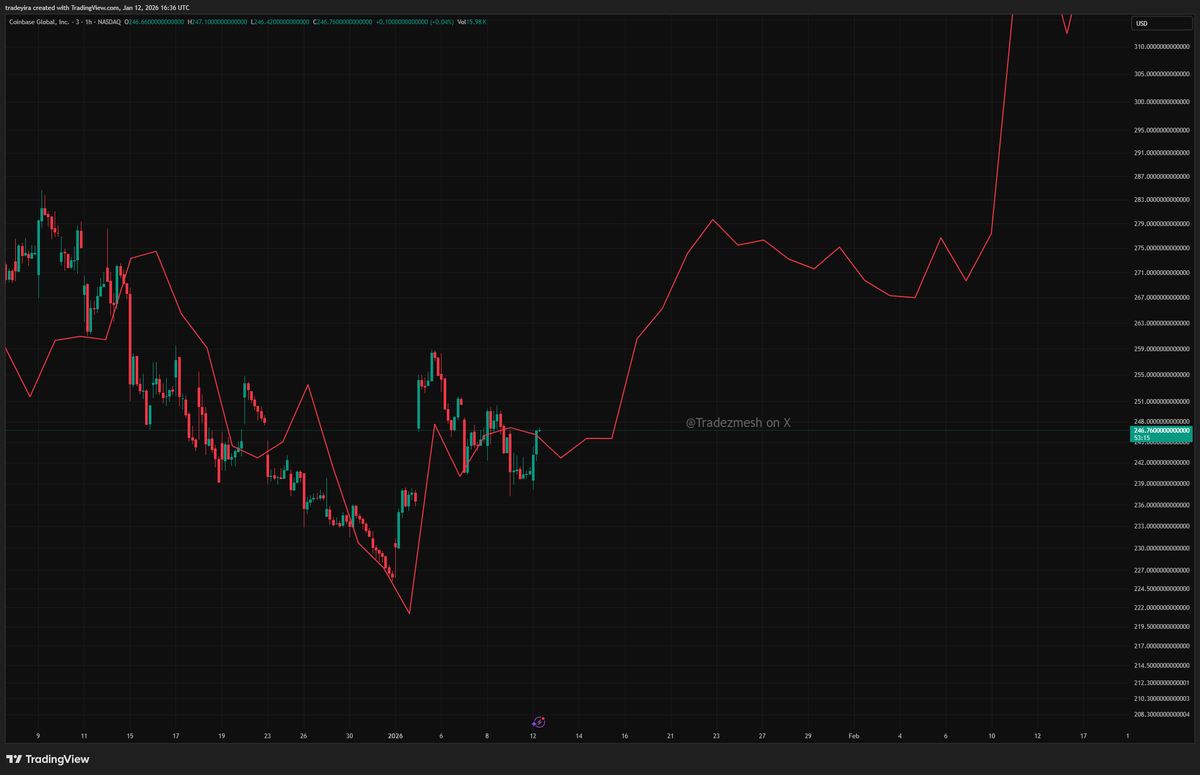Click date 9 on the time axis
Screen dimensions: 1200x775
38,736
